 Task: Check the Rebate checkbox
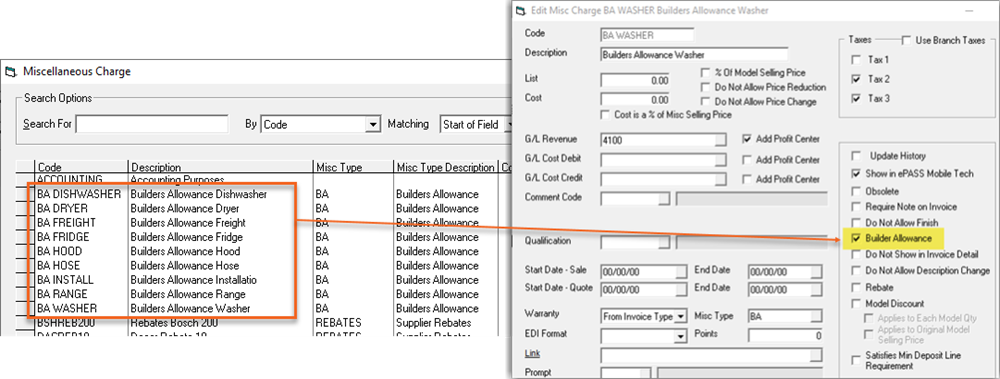coord(856,288)
